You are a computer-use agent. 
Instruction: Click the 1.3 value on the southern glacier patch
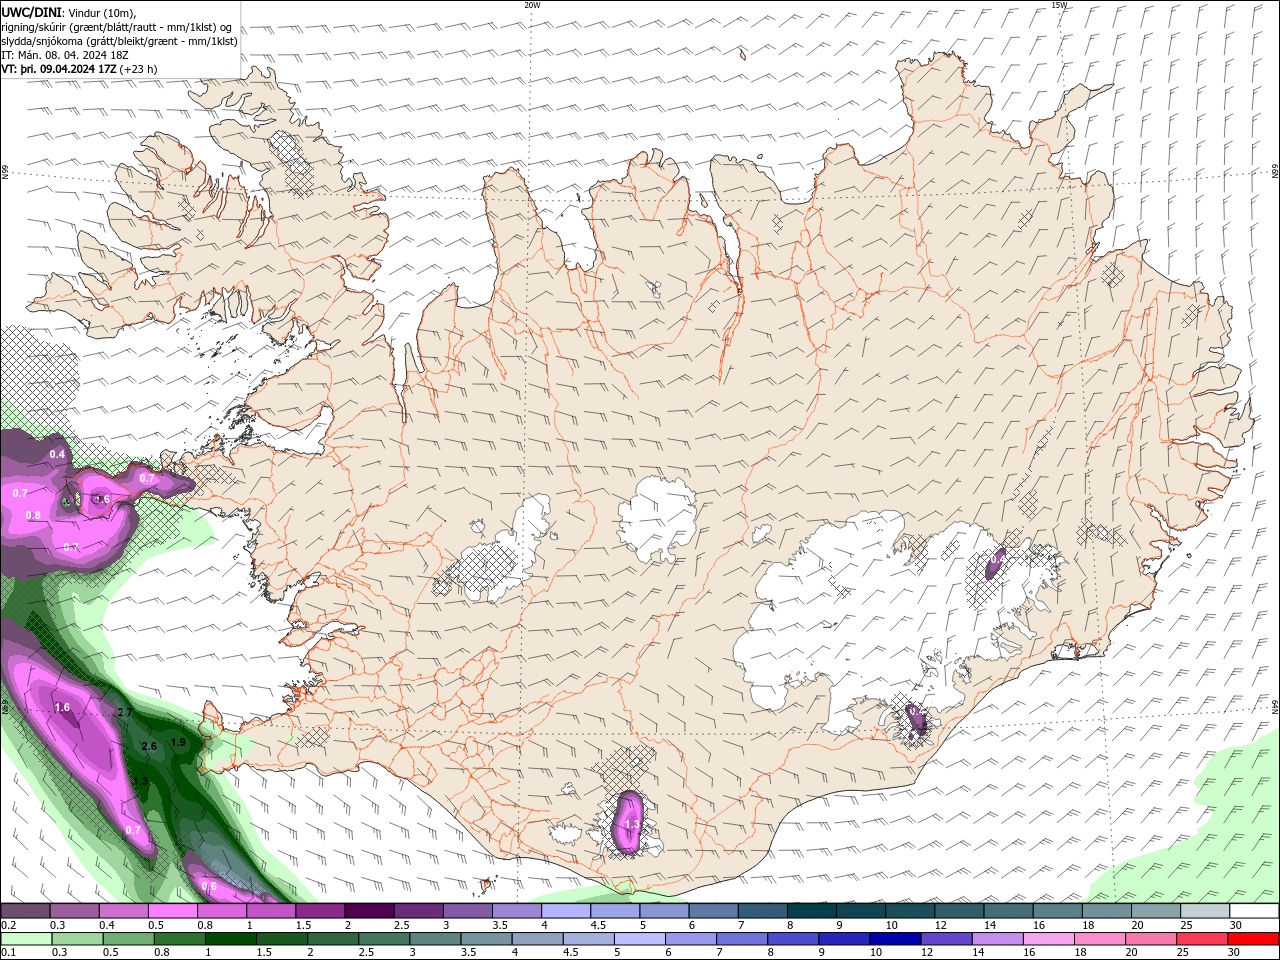(631, 824)
